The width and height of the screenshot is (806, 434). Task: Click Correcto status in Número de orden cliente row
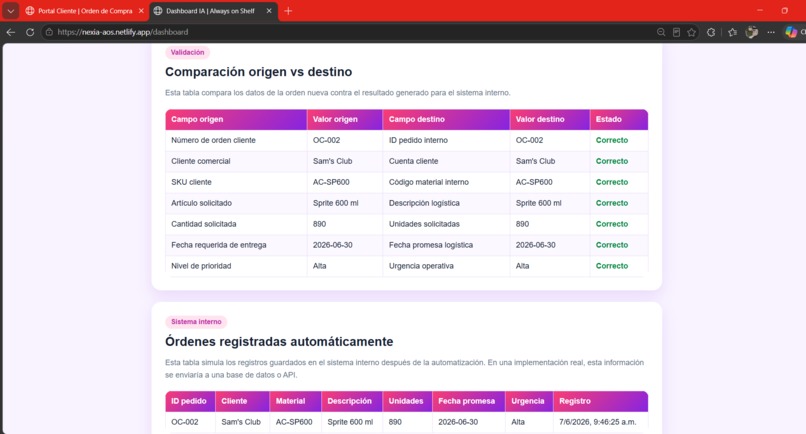tap(612, 140)
